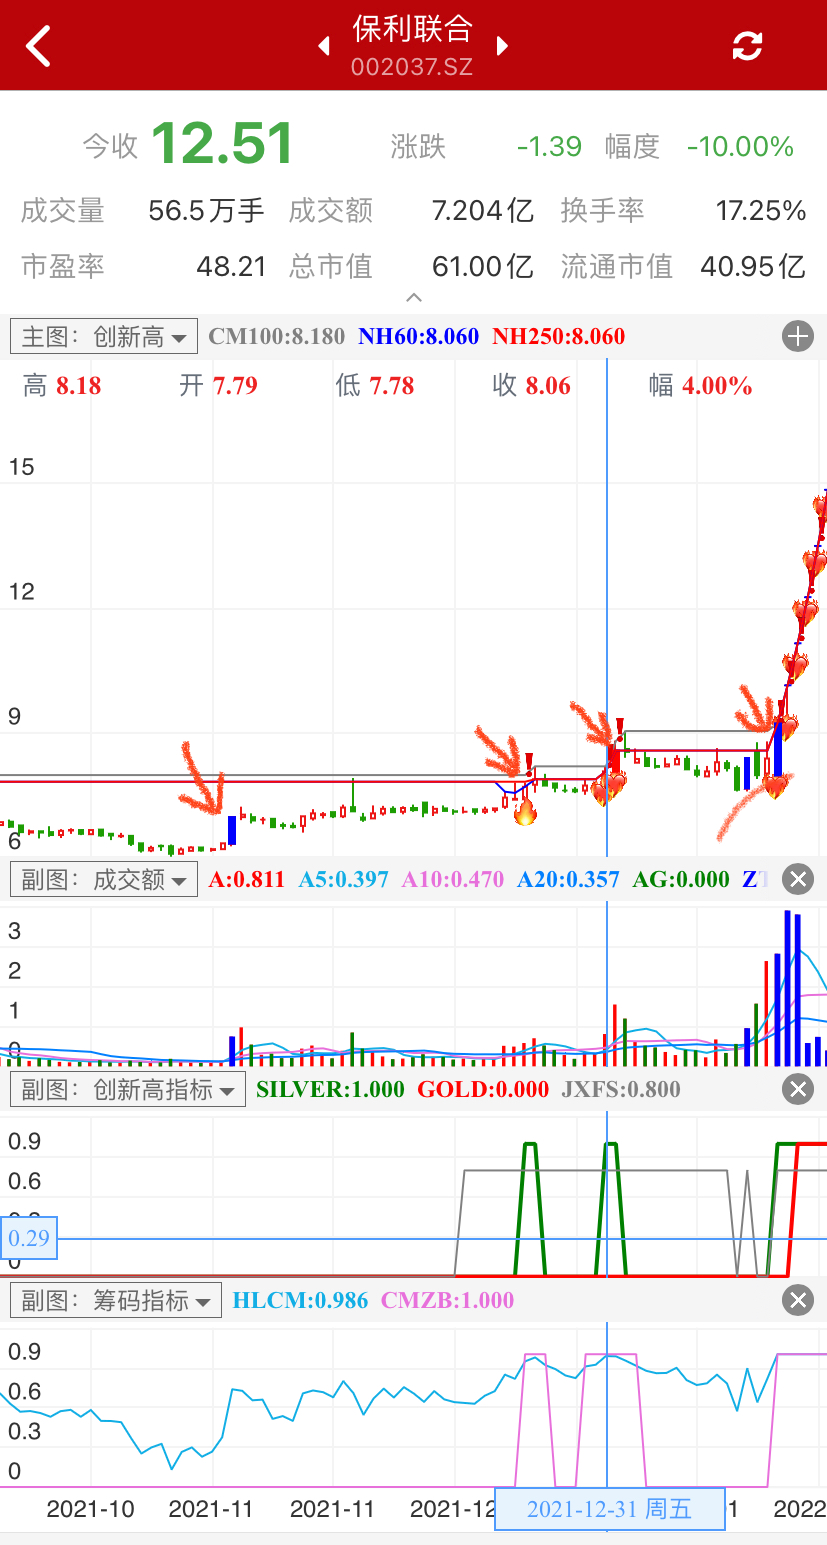Viewport: 827px width, 1545px height.
Task: Close the 成交额 sub-chart panel
Action: (x=798, y=880)
